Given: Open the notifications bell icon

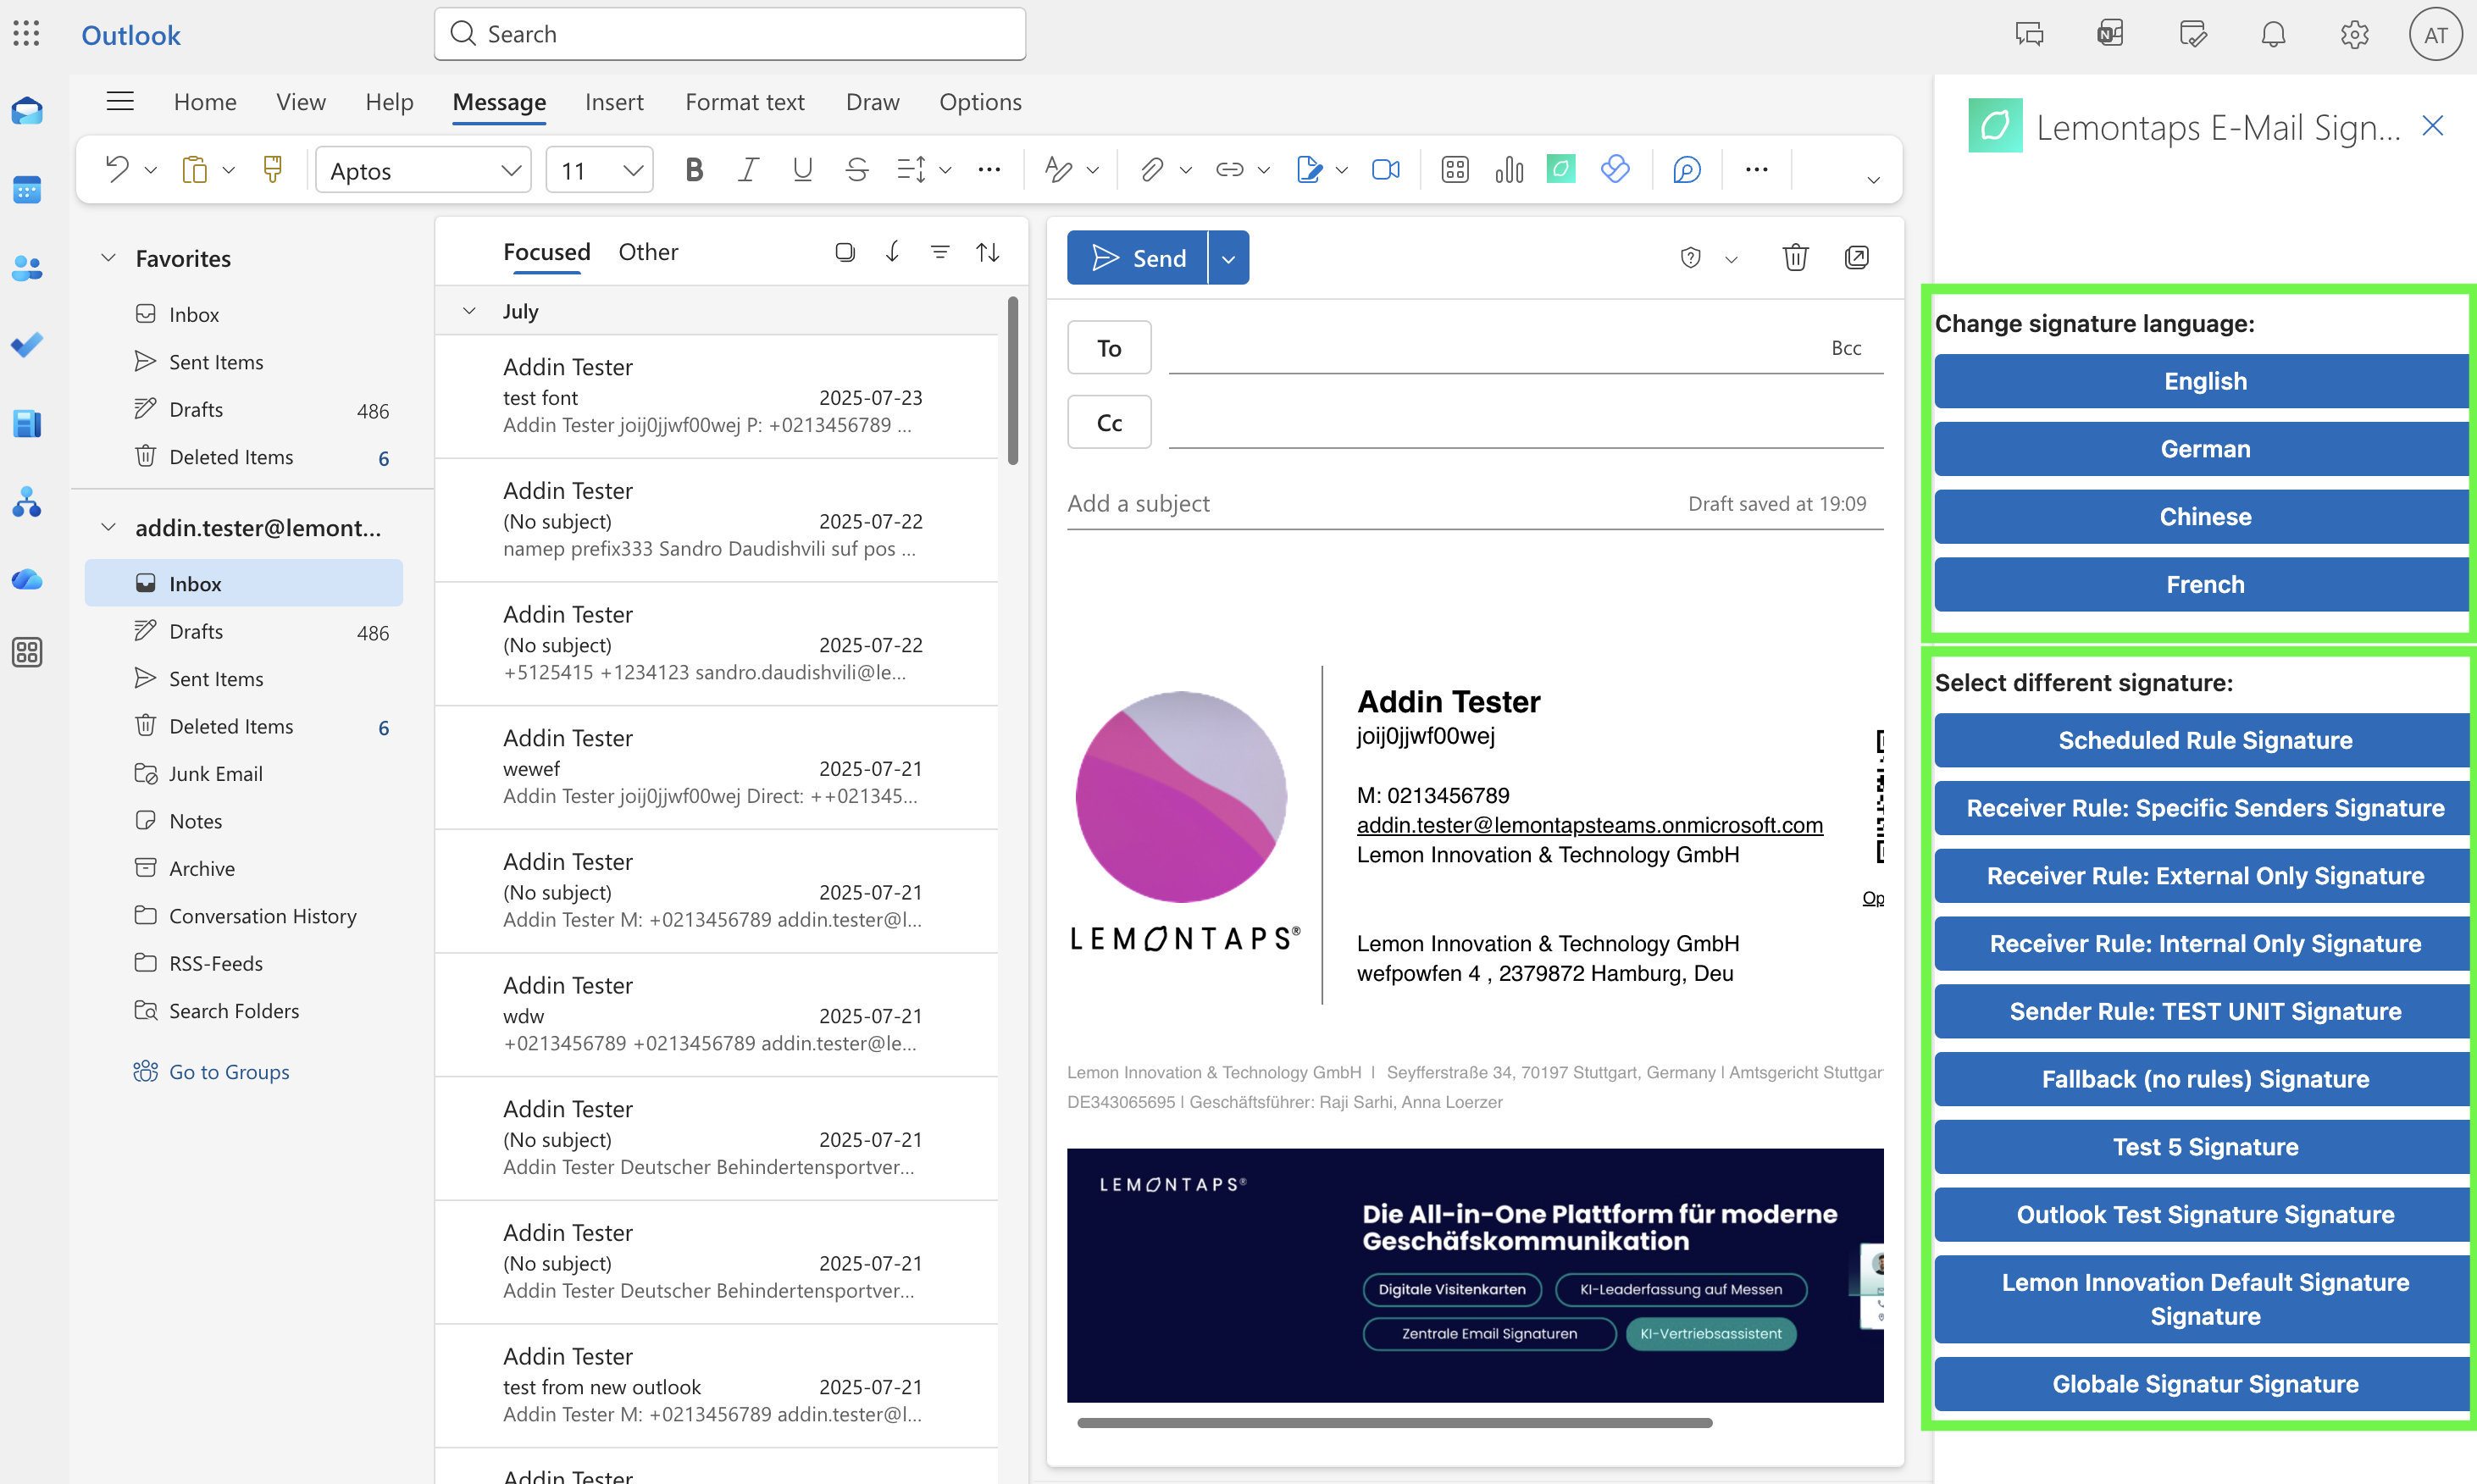Looking at the screenshot, I should tap(2273, 35).
